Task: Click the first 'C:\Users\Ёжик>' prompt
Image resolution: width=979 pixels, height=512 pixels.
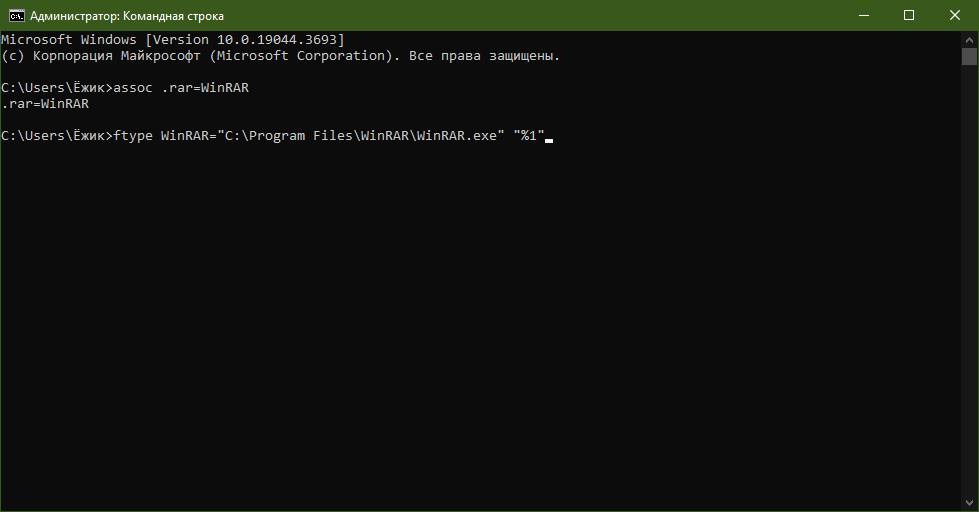Action: pyautogui.click(x=57, y=87)
